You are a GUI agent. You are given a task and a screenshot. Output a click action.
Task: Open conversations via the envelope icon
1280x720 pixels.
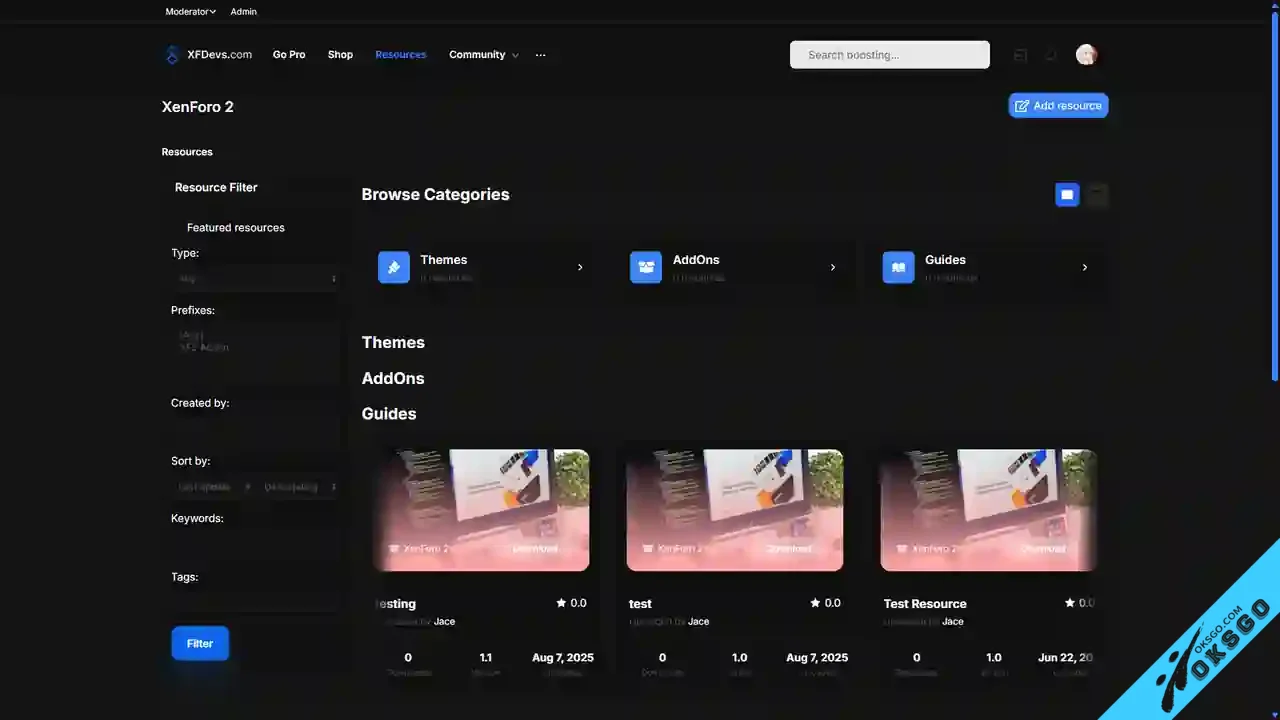[x=1020, y=55]
